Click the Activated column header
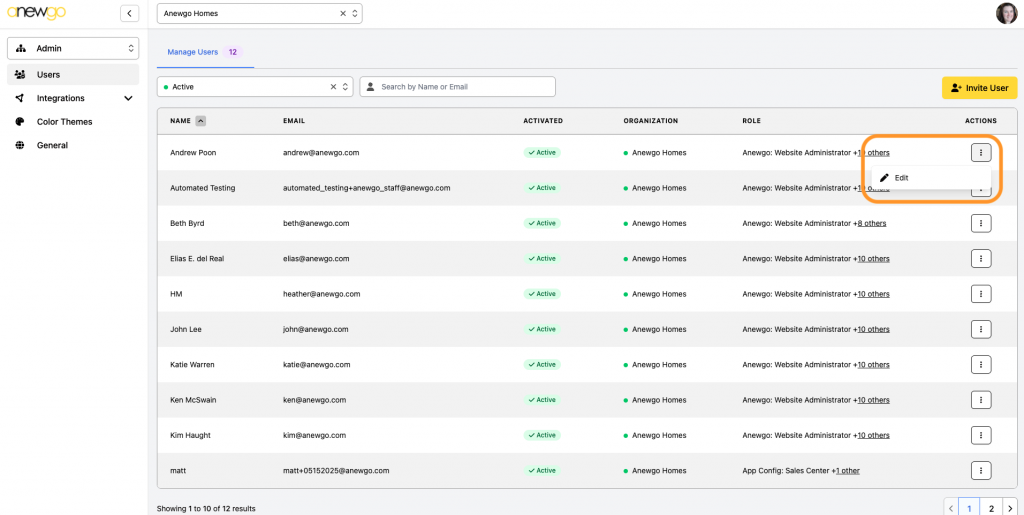1024x515 pixels. point(543,121)
